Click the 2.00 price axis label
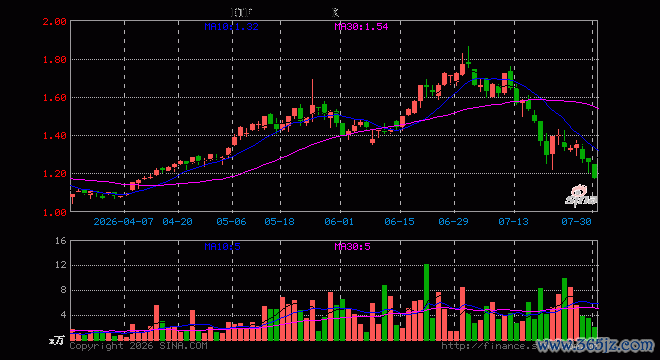 click(55, 21)
